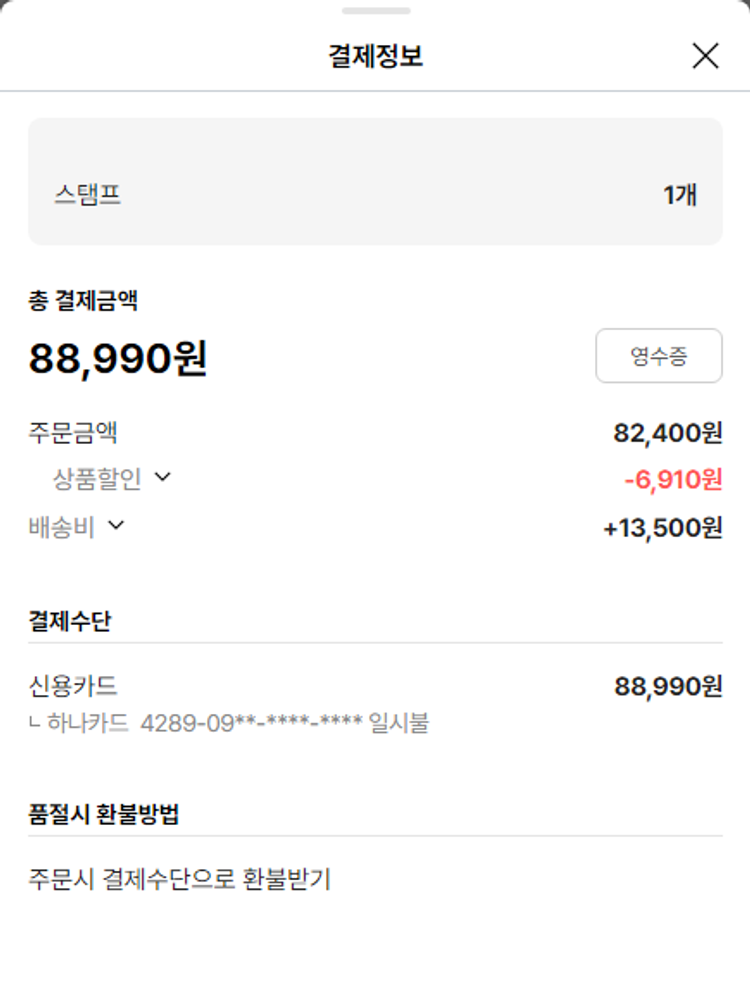Image resolution: width=750 pixels, height=998 pixels.
Task: Click the 82,400원 order amount value
Action: pyautogui.click(x=667, y=433)
